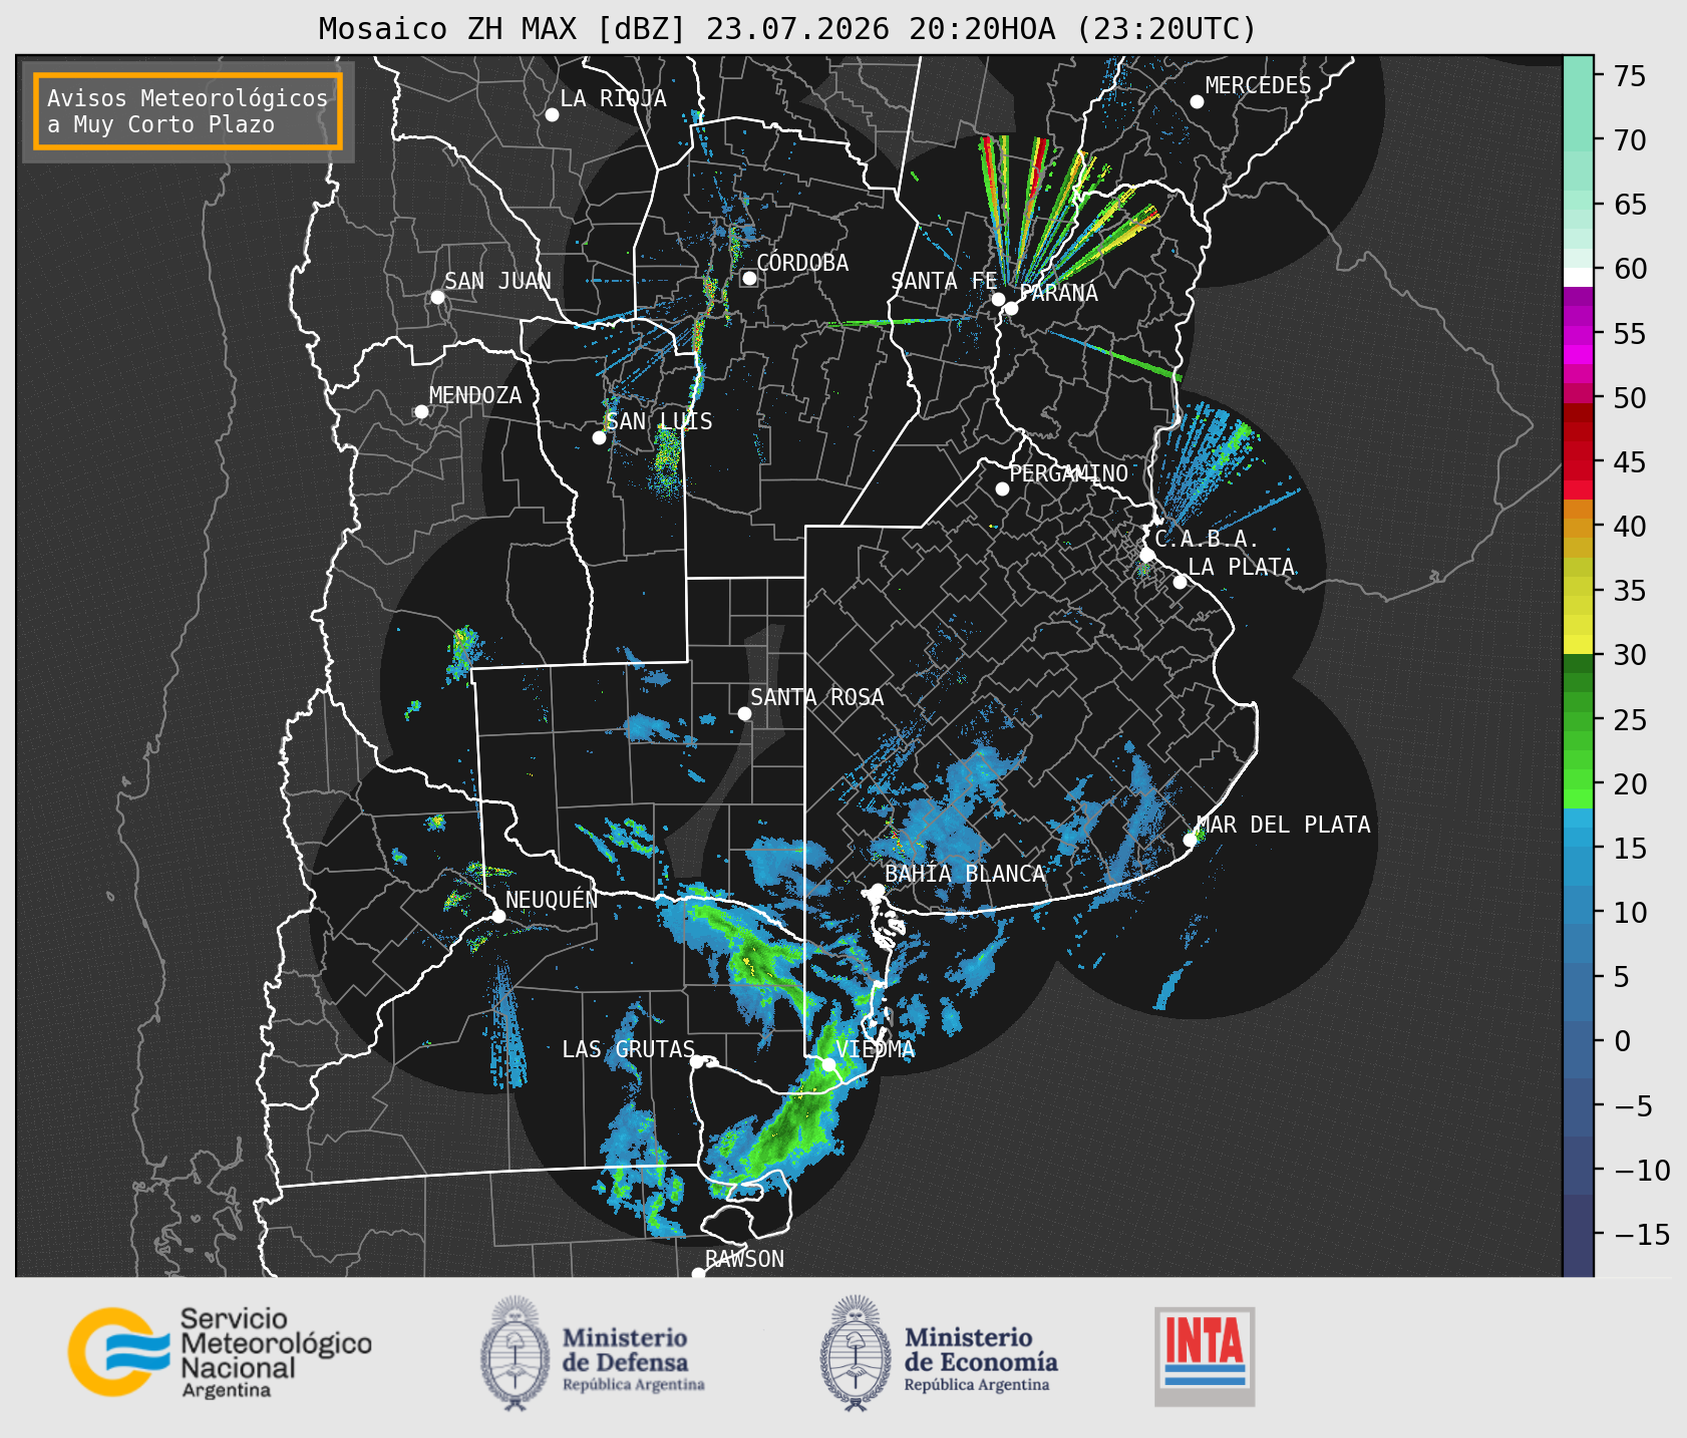Click the Bahía Blanca map label

[965, 874]
